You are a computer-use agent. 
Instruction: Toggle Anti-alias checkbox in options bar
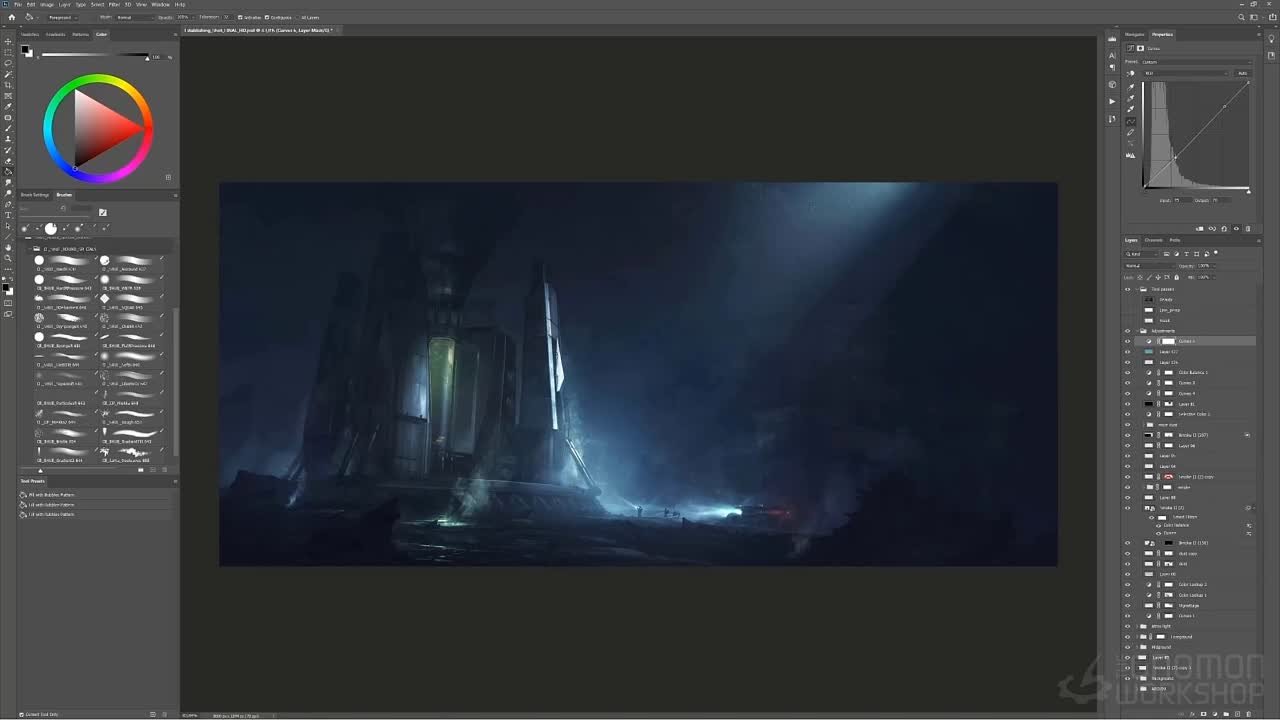coord(240,17)
